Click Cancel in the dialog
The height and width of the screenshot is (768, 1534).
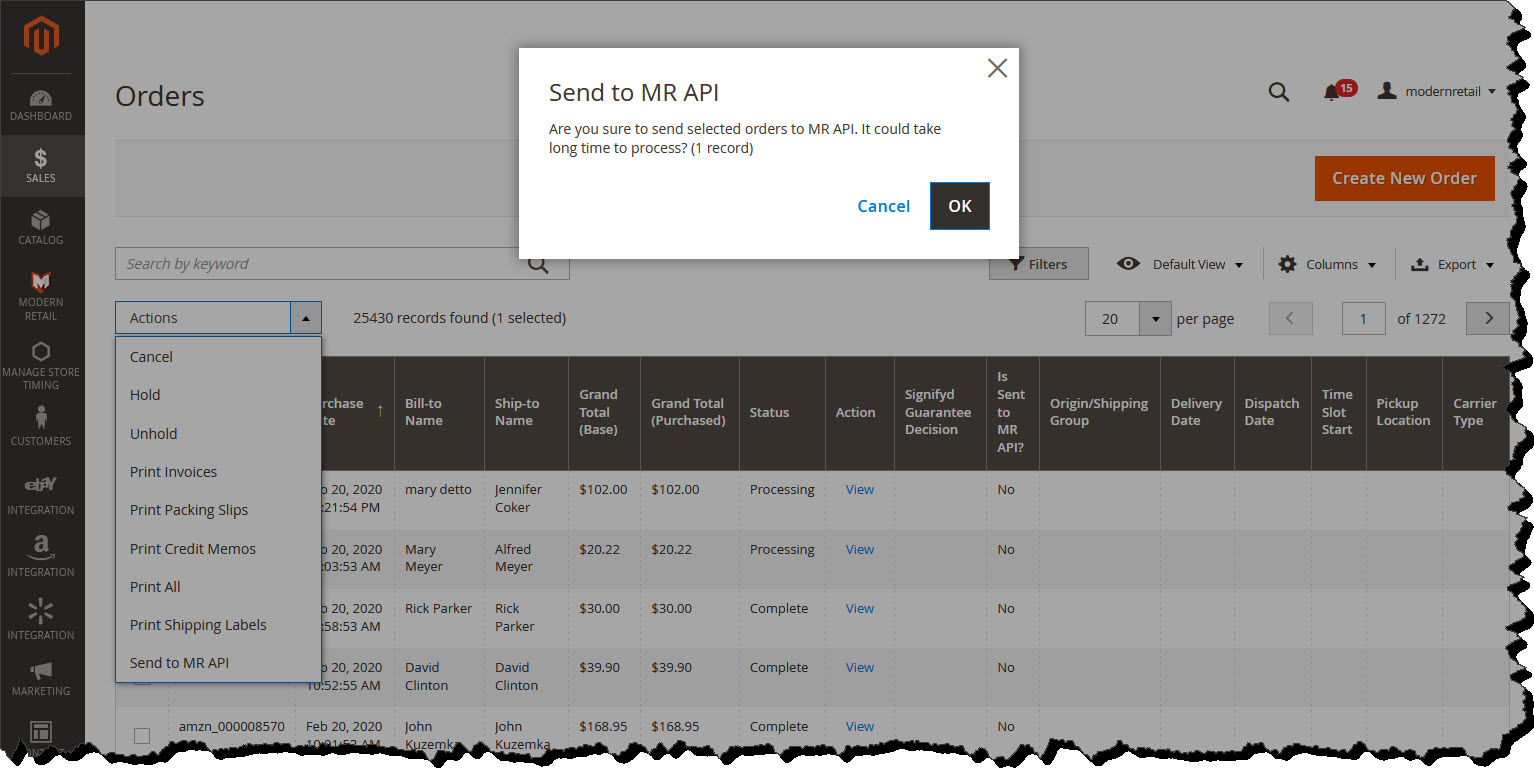pyautogui.click(x=883, y=206)
